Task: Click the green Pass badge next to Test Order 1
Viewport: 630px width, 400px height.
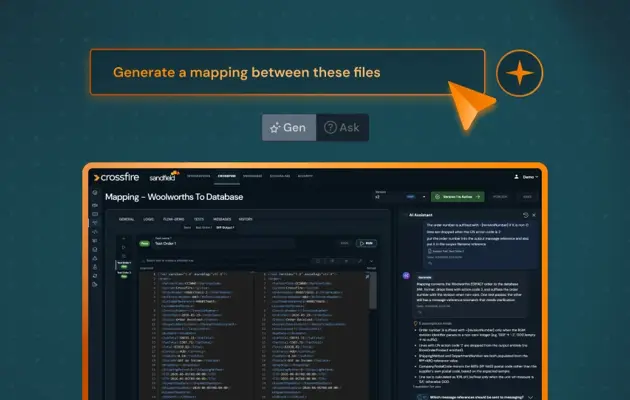Action: 145,243
